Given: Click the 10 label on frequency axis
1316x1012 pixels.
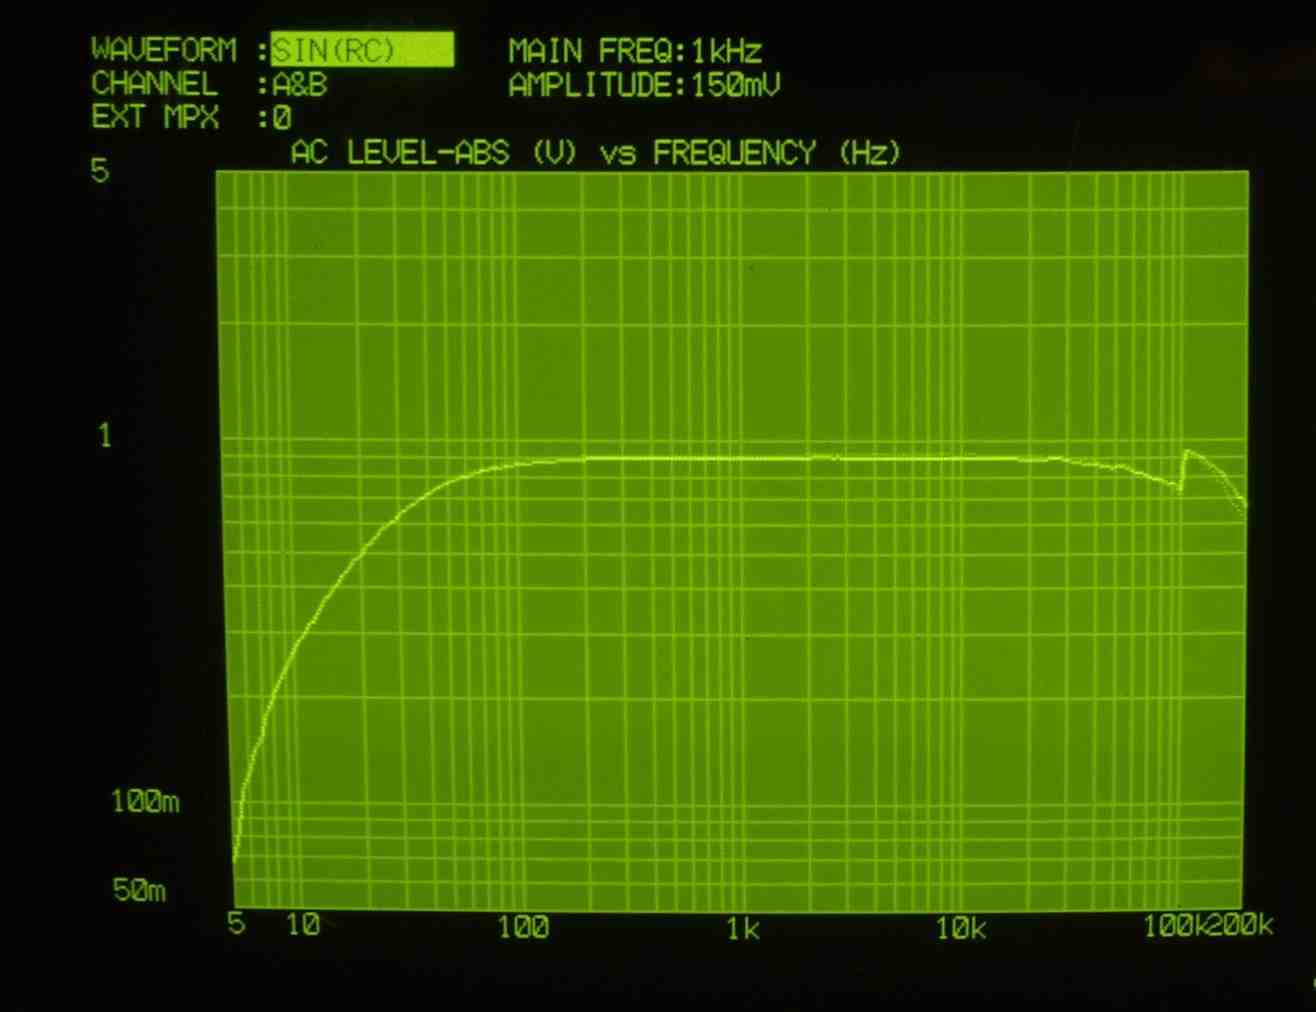Looking at the screenshot, I should point(303,925).
